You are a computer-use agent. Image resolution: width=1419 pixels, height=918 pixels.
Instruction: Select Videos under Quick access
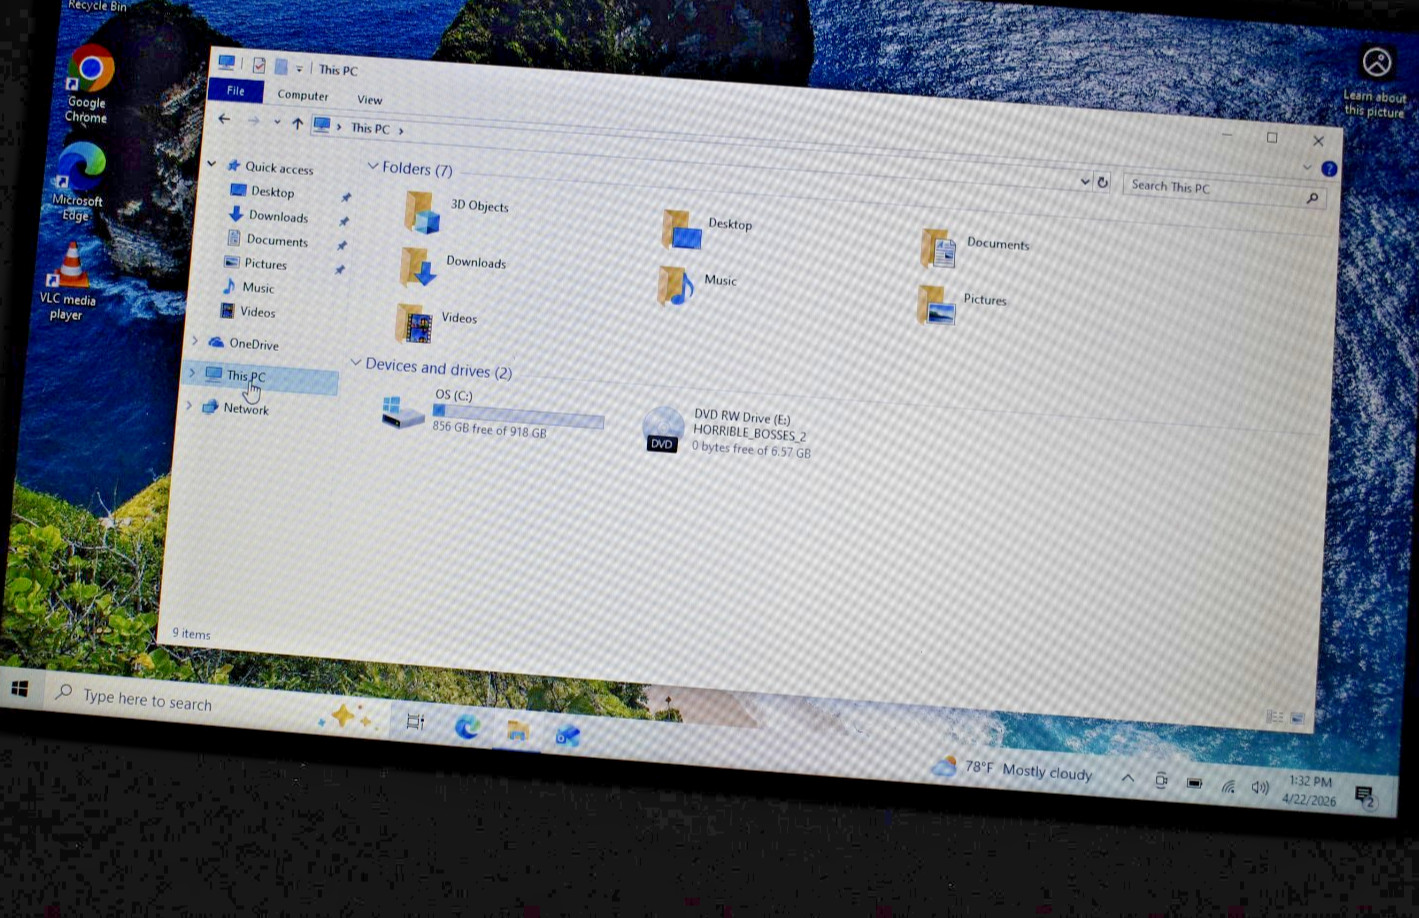coord(257,312)
